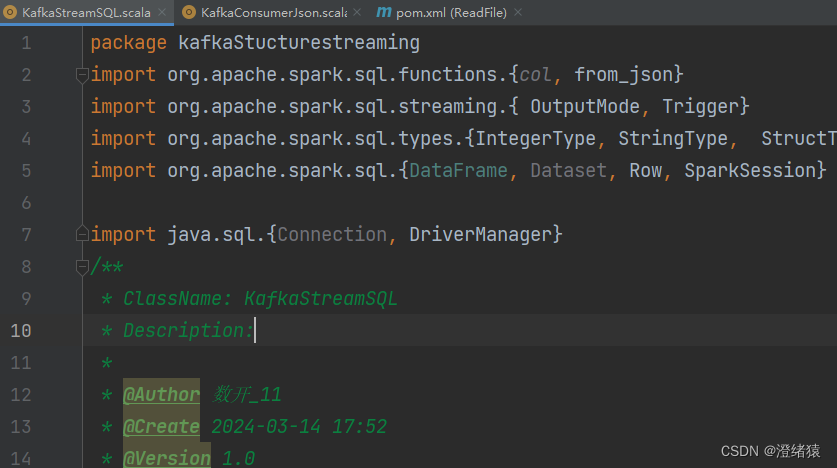837x468 pixels.
Task: Click the author name '数开_11'
Action: [247, 395]
